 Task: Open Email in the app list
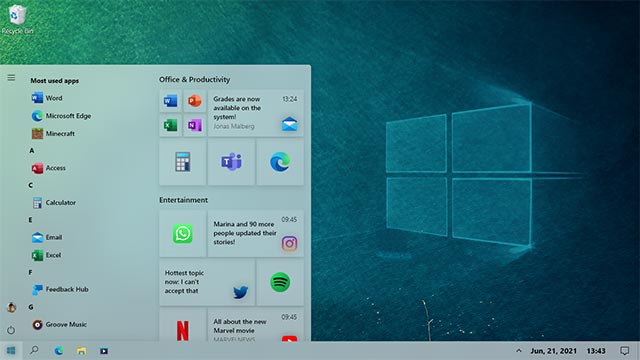point(47,237)
